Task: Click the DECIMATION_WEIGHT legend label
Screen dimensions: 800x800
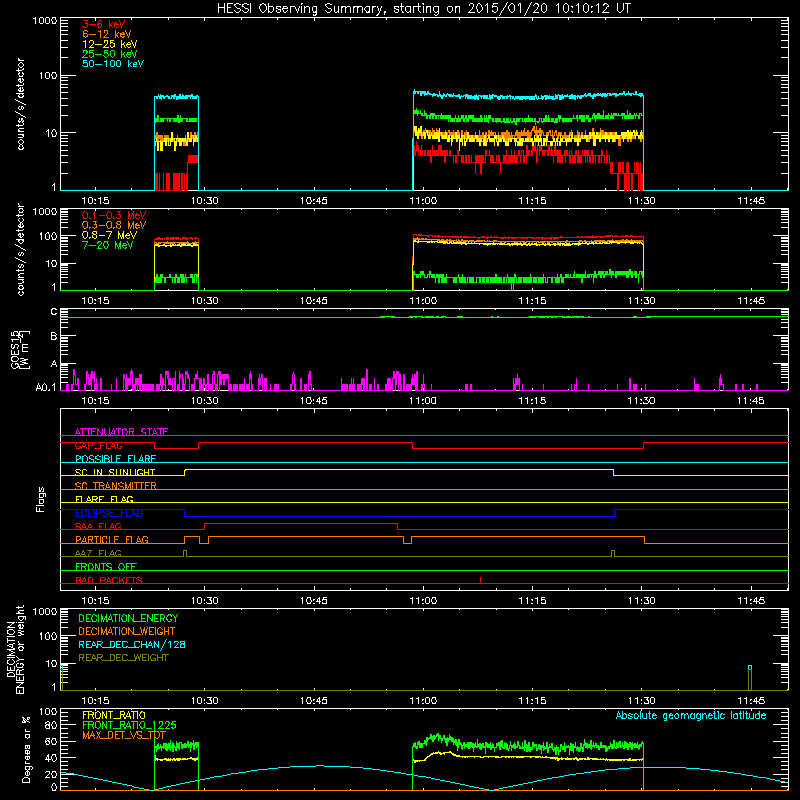Action: pos(127,631)
